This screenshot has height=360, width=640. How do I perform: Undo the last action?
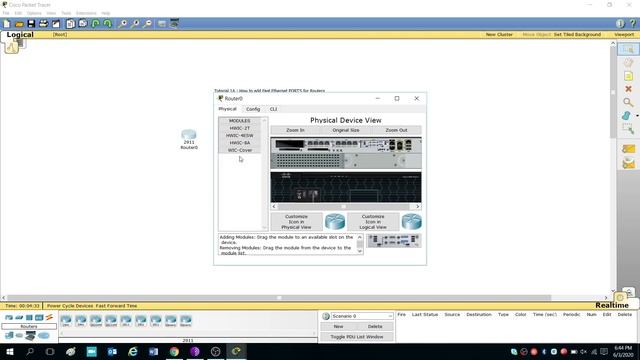pyautogui.click(x=96, y=24)
